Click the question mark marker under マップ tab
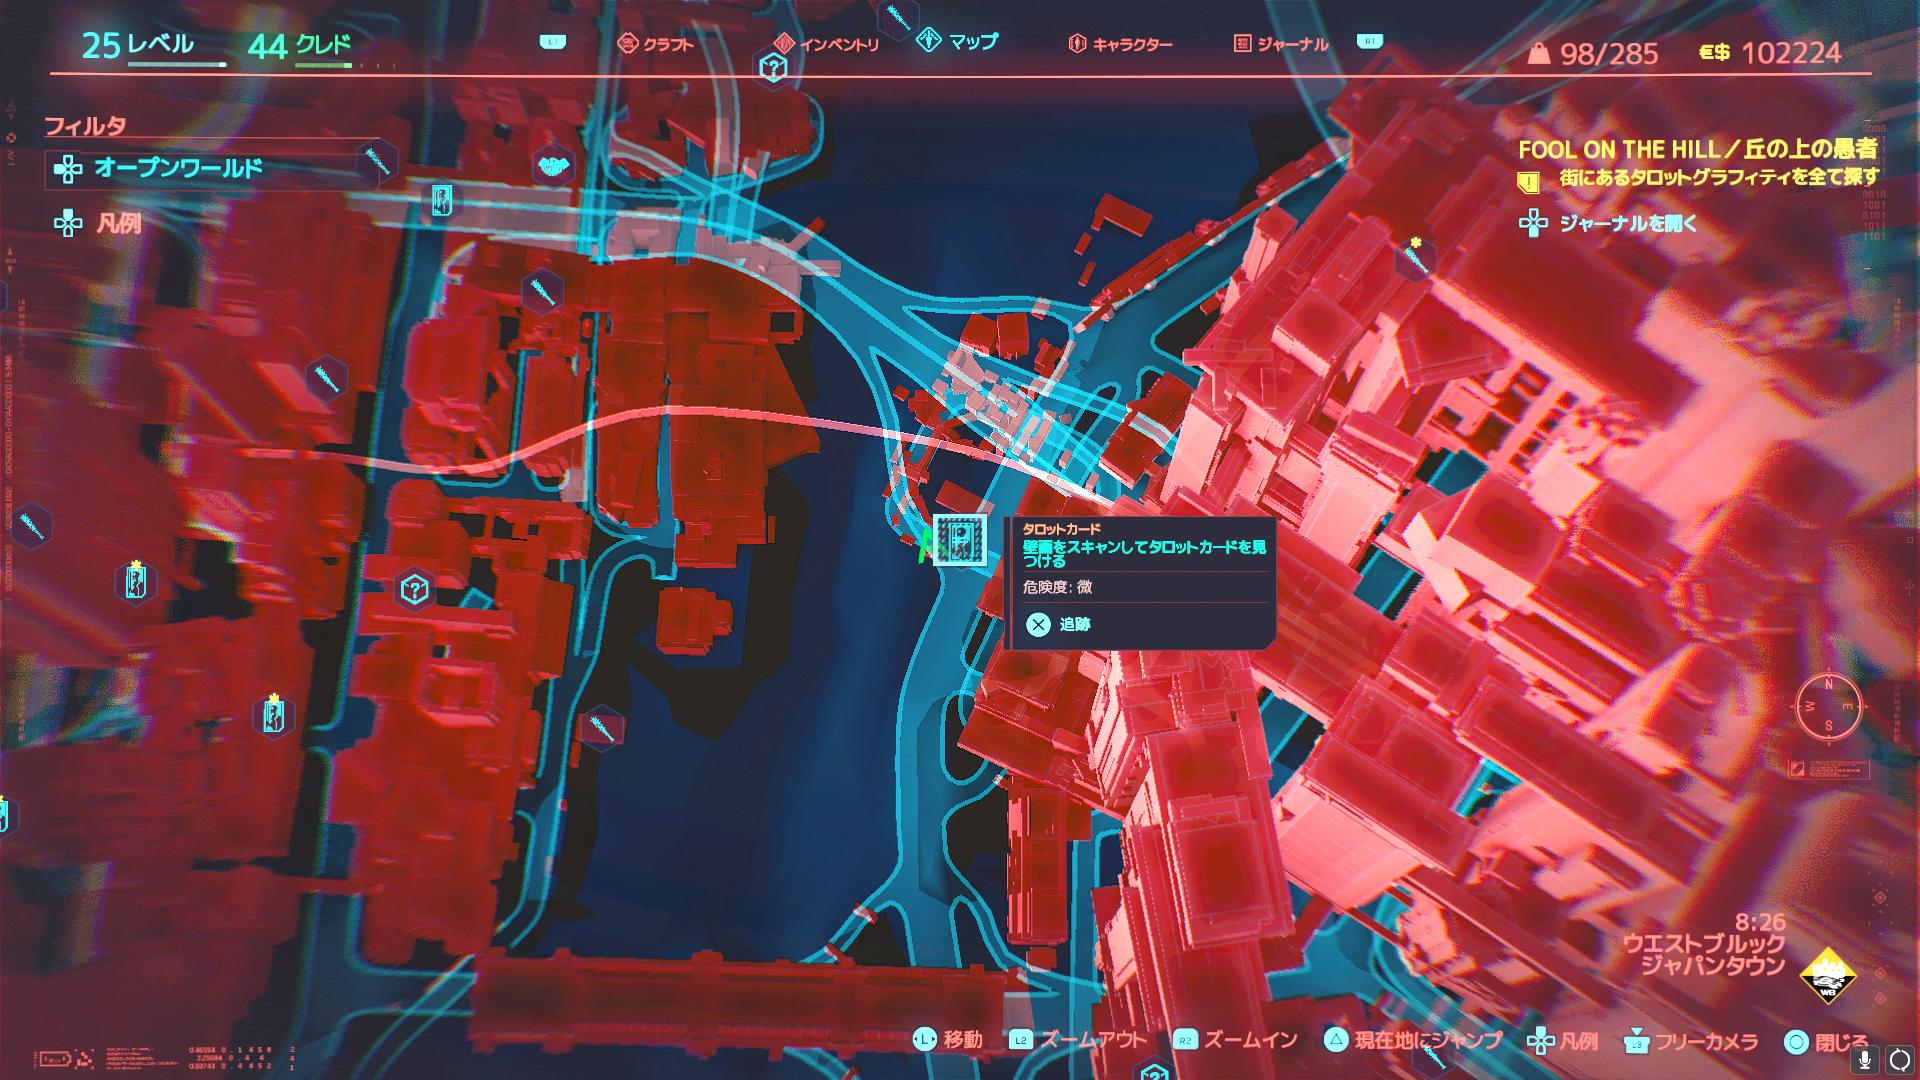The height and width of the screenshot is (1080, 1920). (x=772, y=68)
